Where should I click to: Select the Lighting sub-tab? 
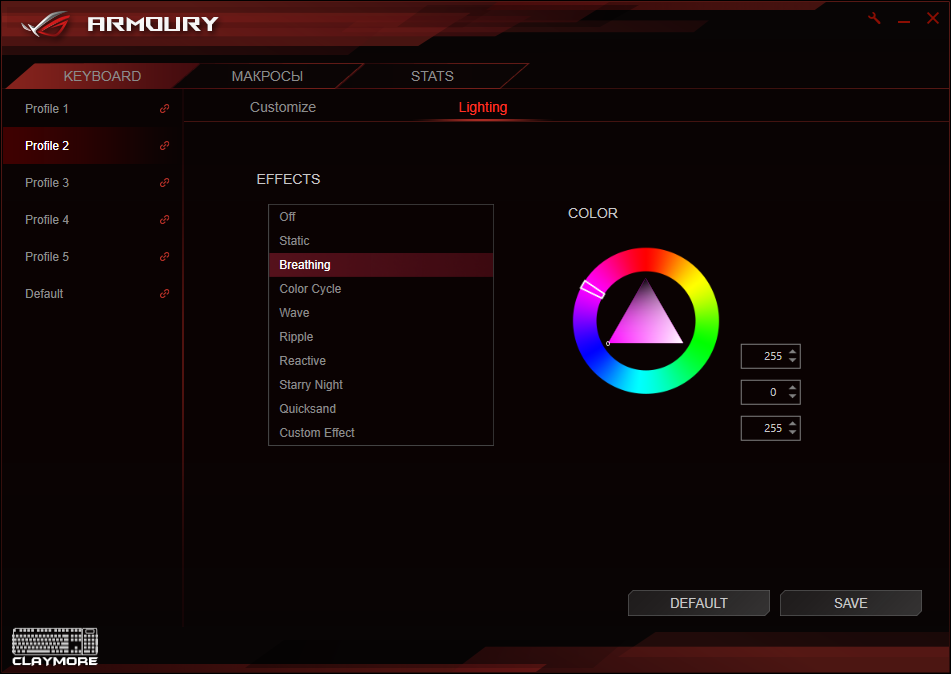483,107
